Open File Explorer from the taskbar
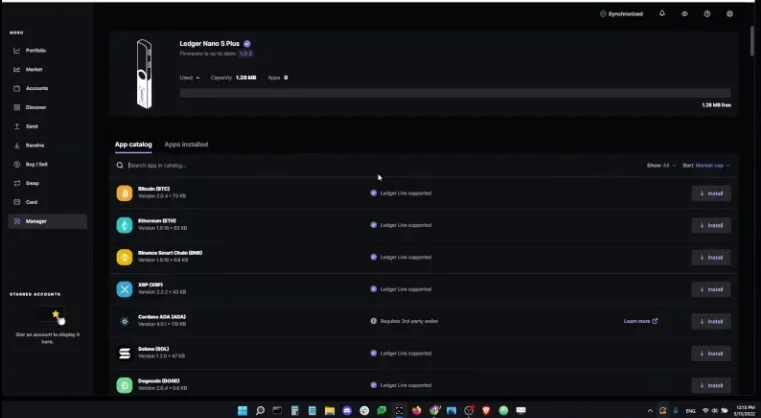Image resolution: width=761 pixels, height=418 pixels. (330, 411)
